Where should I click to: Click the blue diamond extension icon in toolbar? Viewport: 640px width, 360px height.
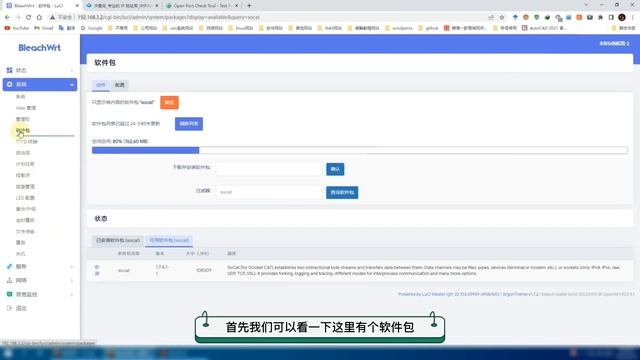[x=515, y=17]
